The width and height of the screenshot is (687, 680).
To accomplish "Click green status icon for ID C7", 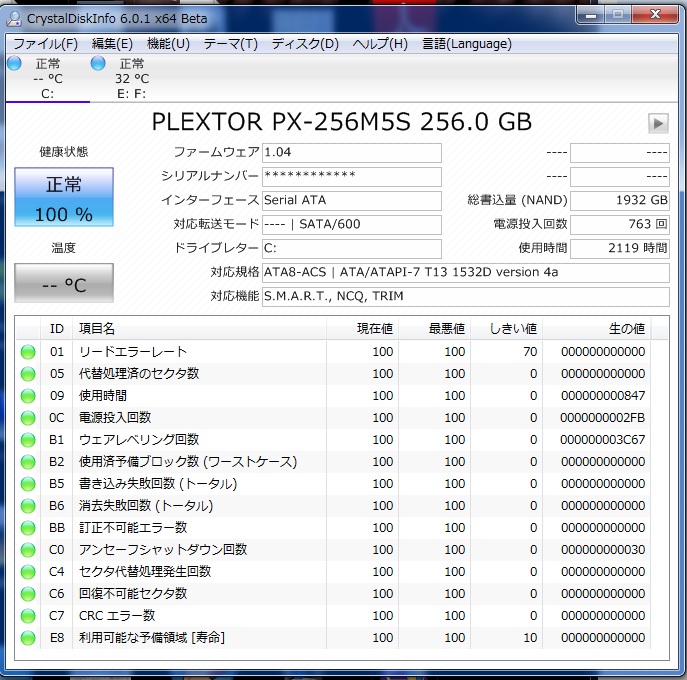I will [x=28, y=616].
